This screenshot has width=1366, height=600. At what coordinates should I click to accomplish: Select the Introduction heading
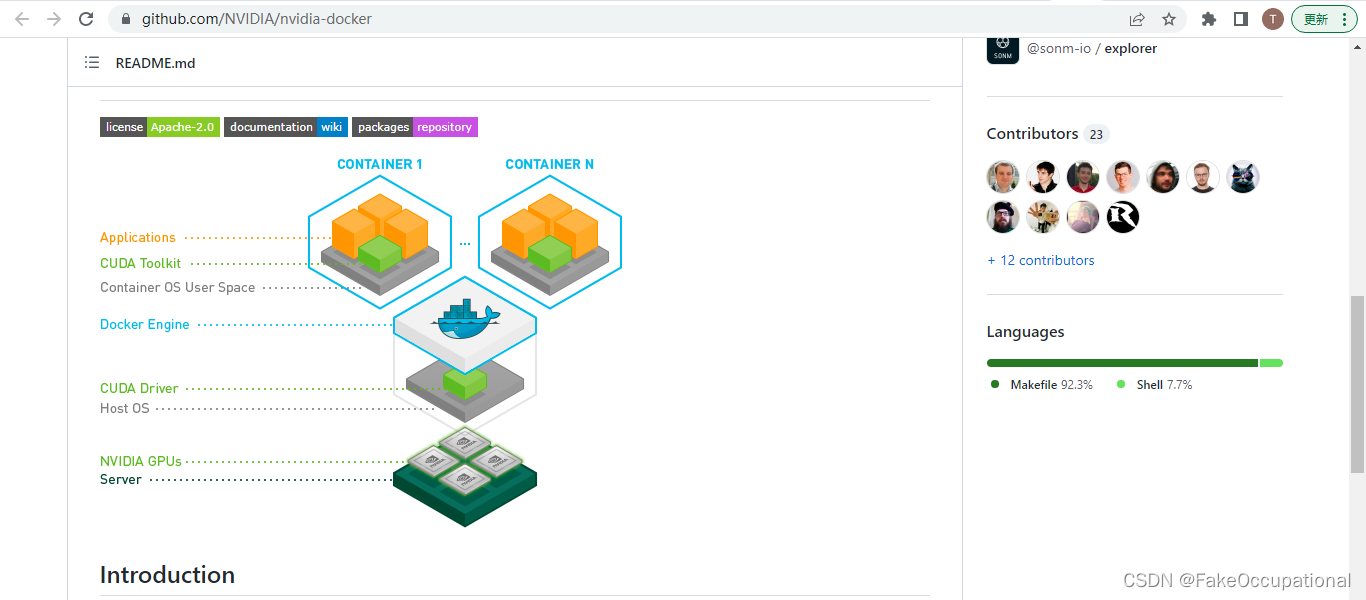(167, 575)
